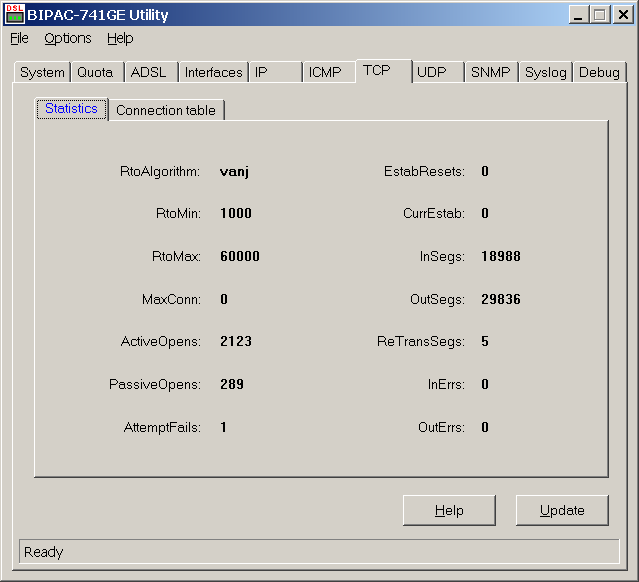
Task: Click the ActiveOpens value '2123'
Action: point(236,341)
